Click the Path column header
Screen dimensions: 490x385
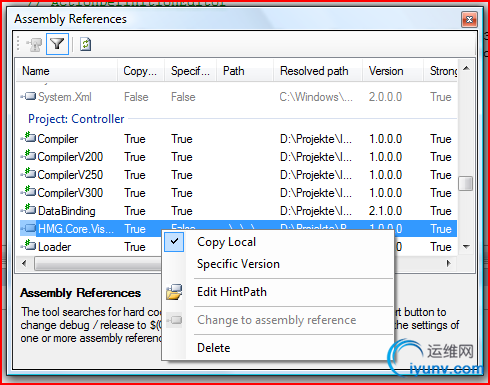[x=245, y=71]
